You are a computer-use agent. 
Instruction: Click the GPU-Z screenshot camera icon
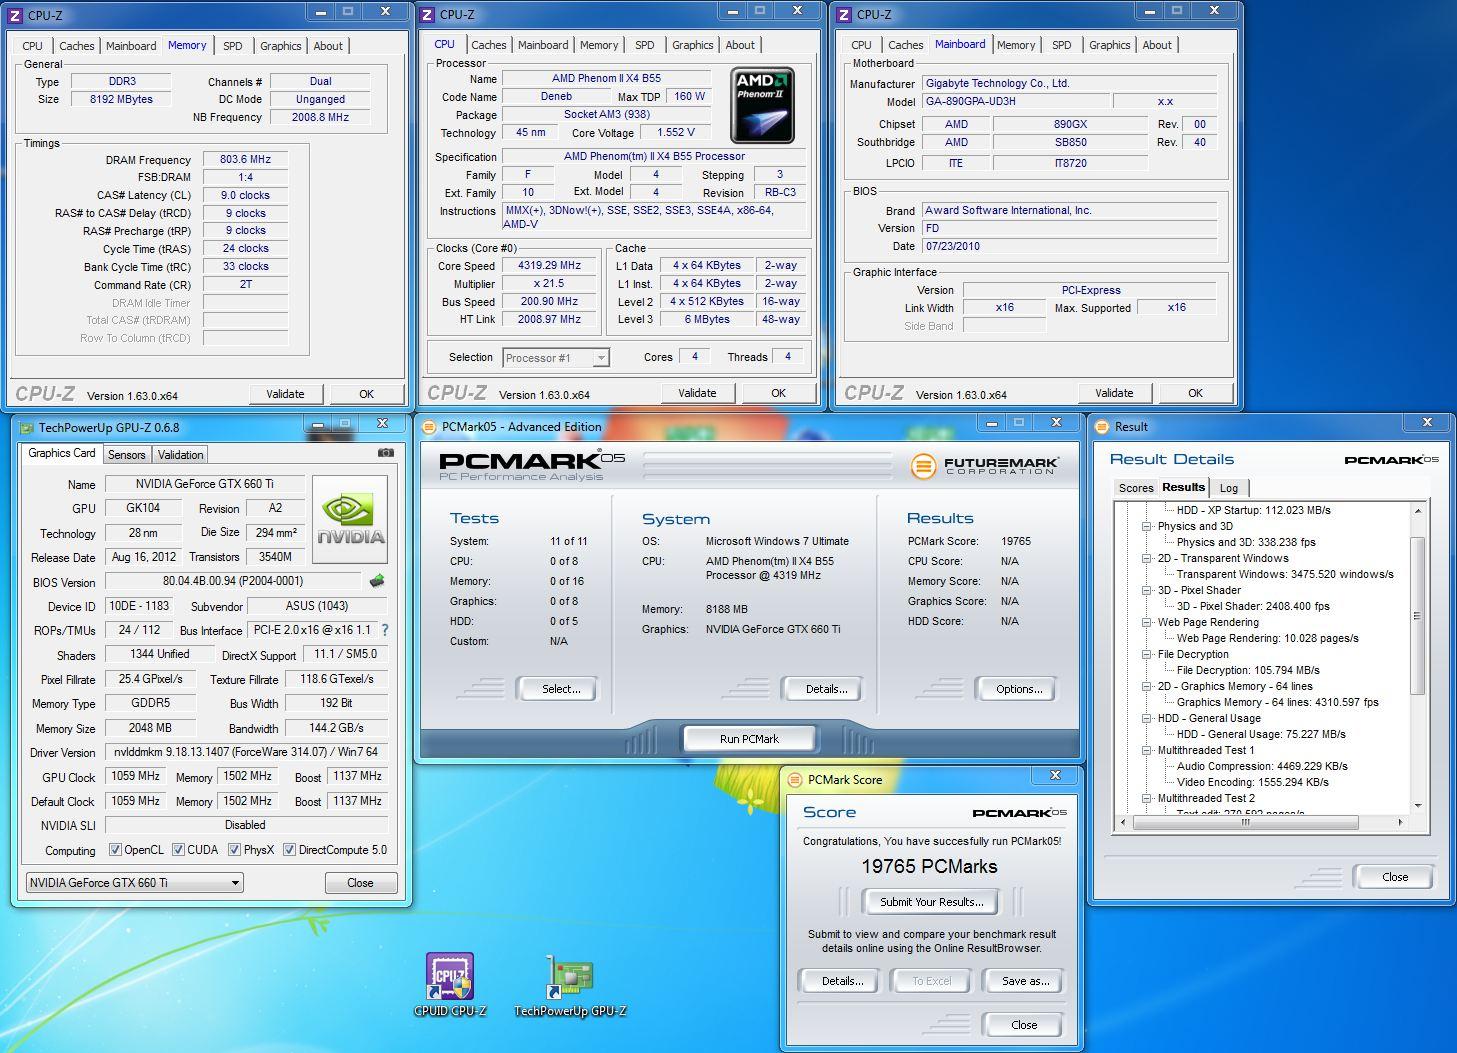(385, 453)
